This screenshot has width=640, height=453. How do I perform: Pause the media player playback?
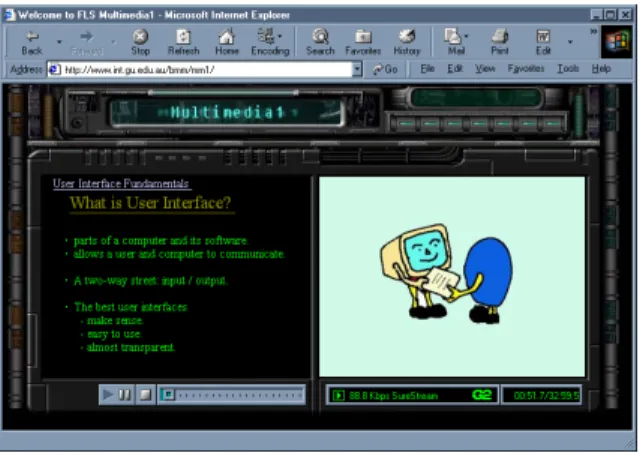pyautogui.click(x=124, y=395)
